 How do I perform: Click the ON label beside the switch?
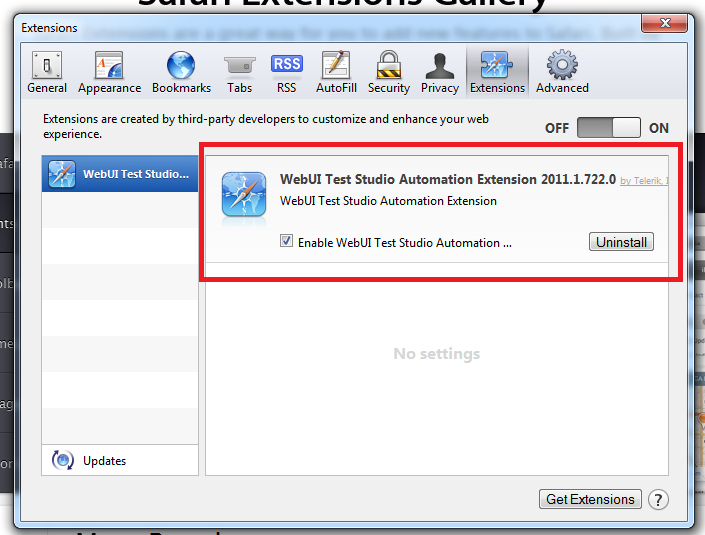coord(659,128)
